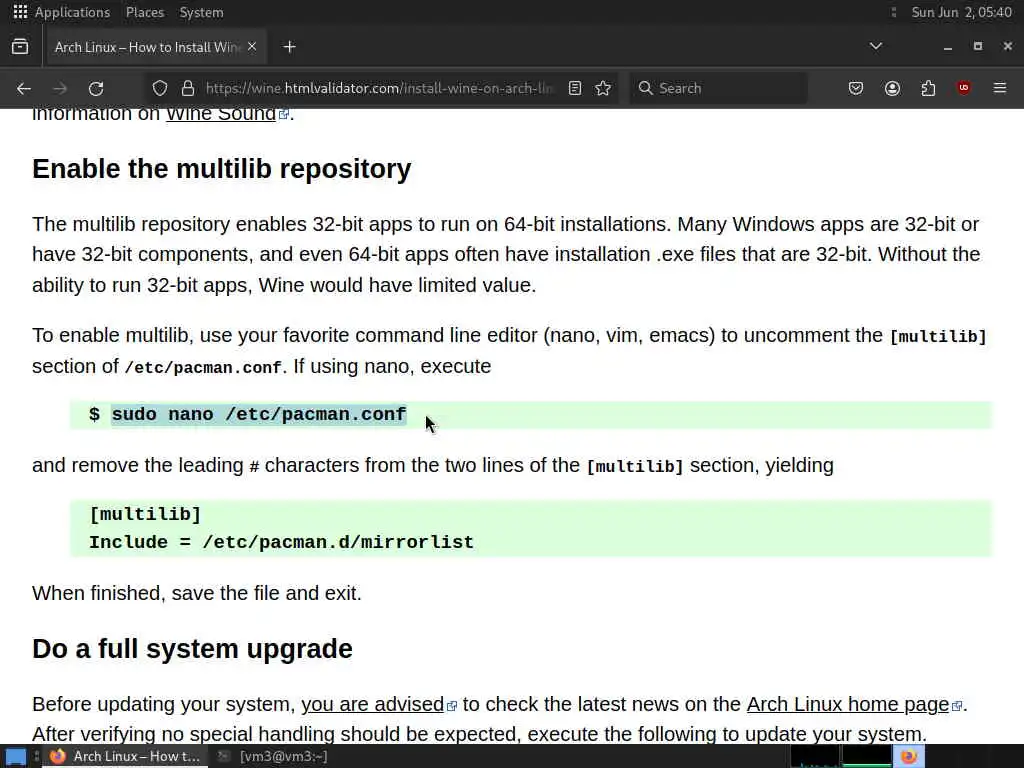The width and height of the screenshot is (1024, 768).
Task: Toggle reader view
Action: [575, 88]
